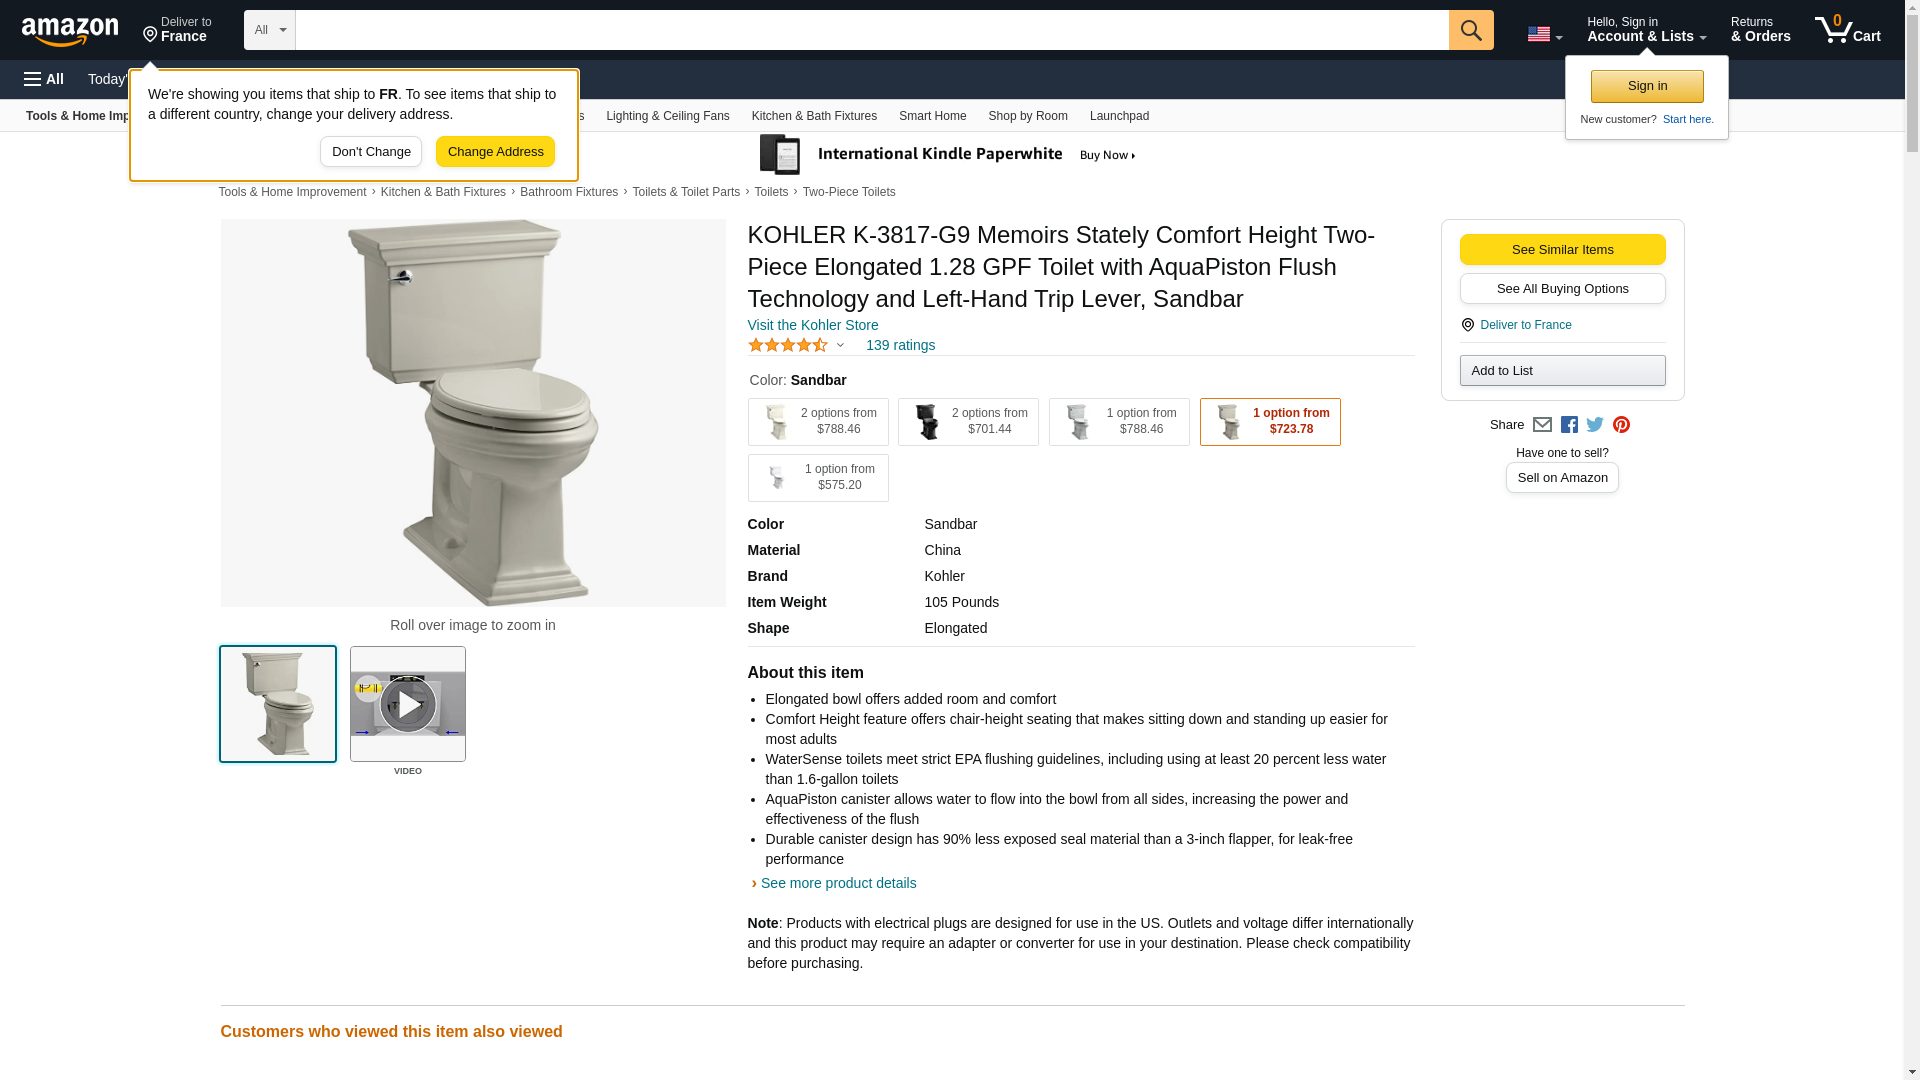Choose the Sandbar $723.78 option

coord(1270,422)
